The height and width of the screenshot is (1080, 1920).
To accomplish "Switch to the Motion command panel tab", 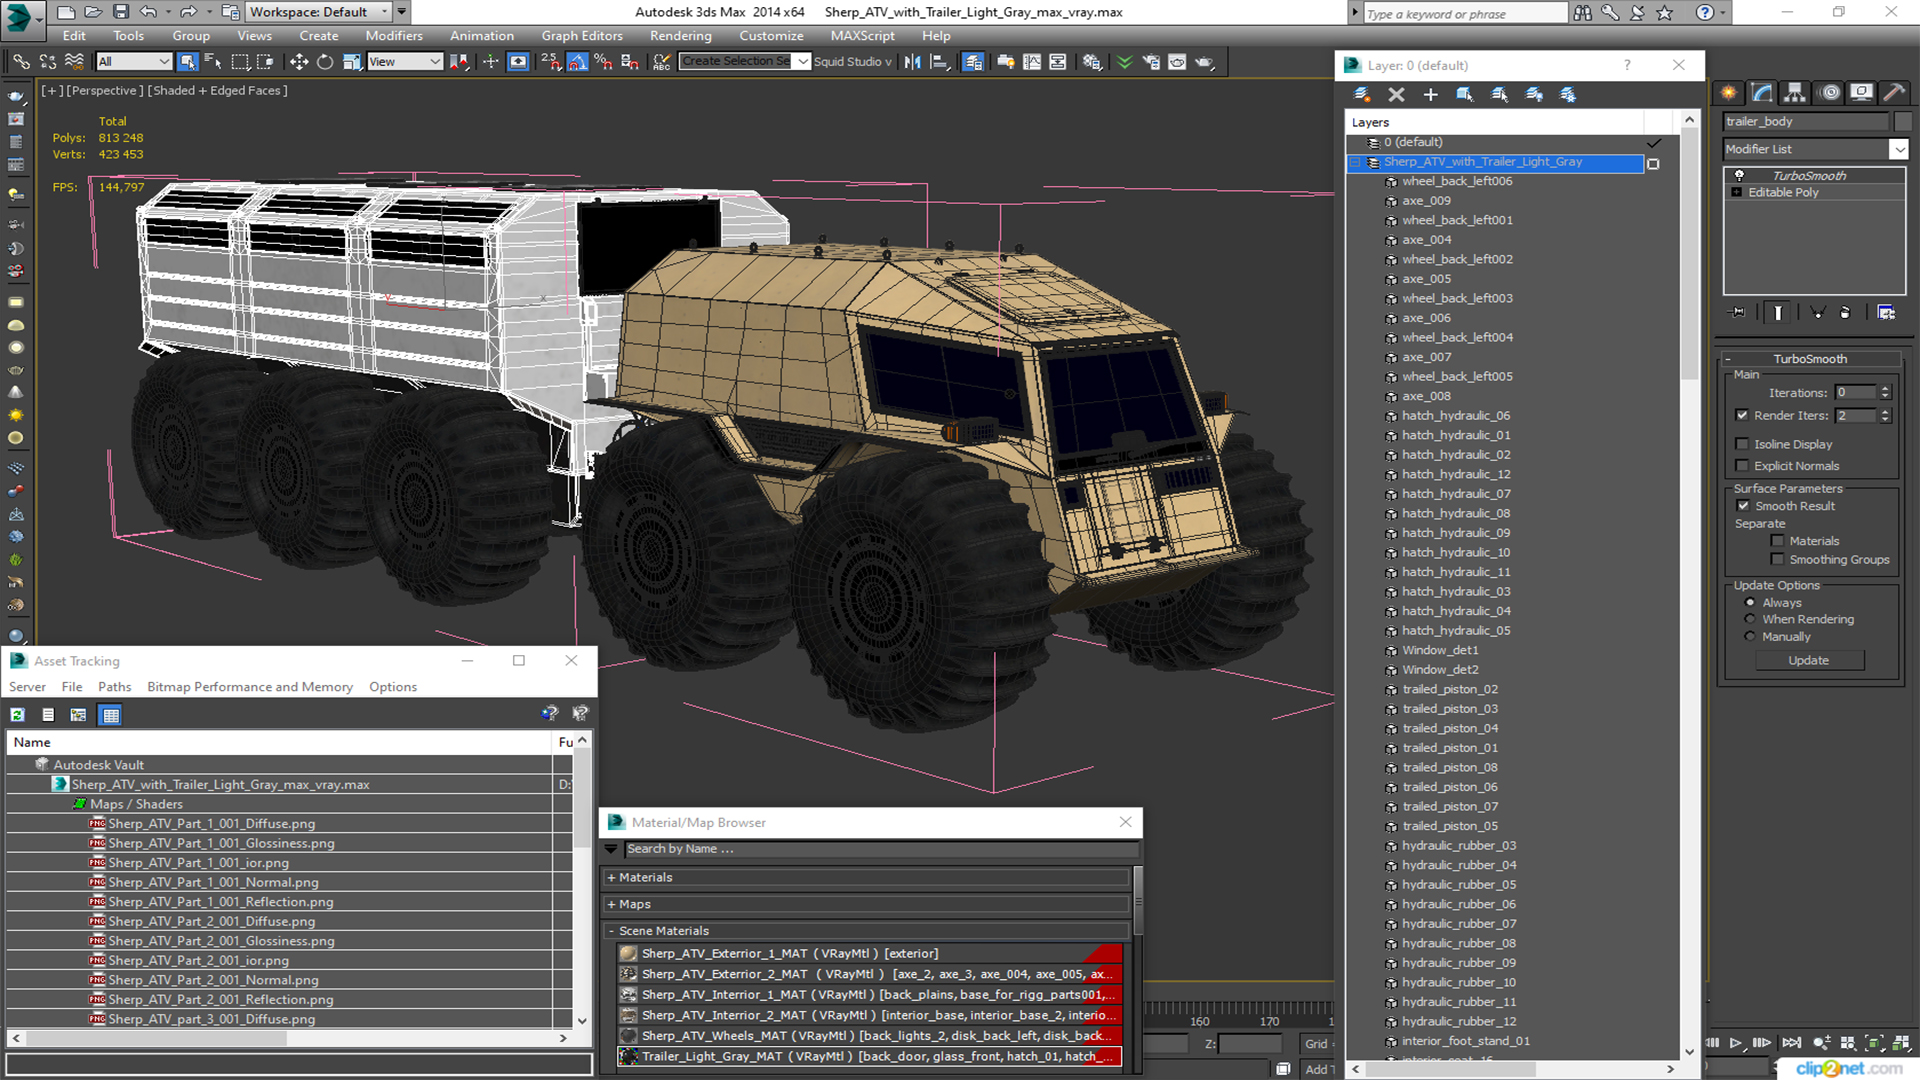I will [1830, 92].
